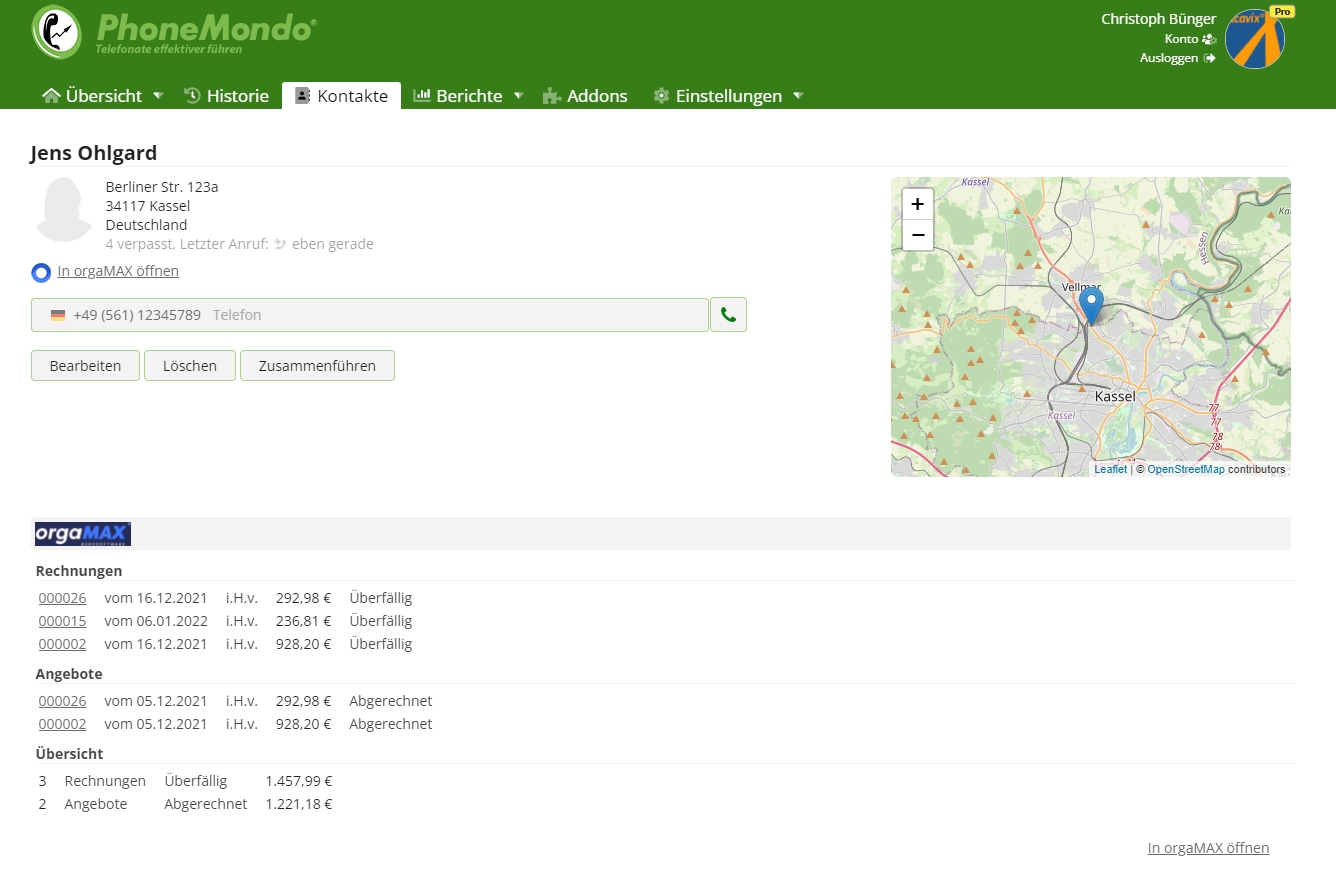Click the PhoneMondo logo icon
This screenshot has width=1336, height=877.
57,33
